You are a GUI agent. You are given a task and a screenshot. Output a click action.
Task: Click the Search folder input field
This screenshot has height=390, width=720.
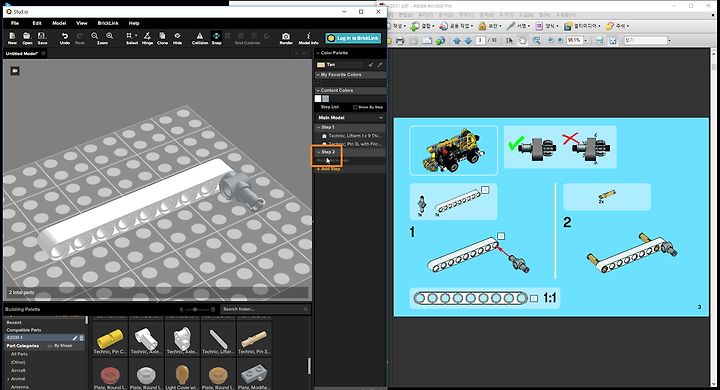pyautogui.click(x=265, y=309)
